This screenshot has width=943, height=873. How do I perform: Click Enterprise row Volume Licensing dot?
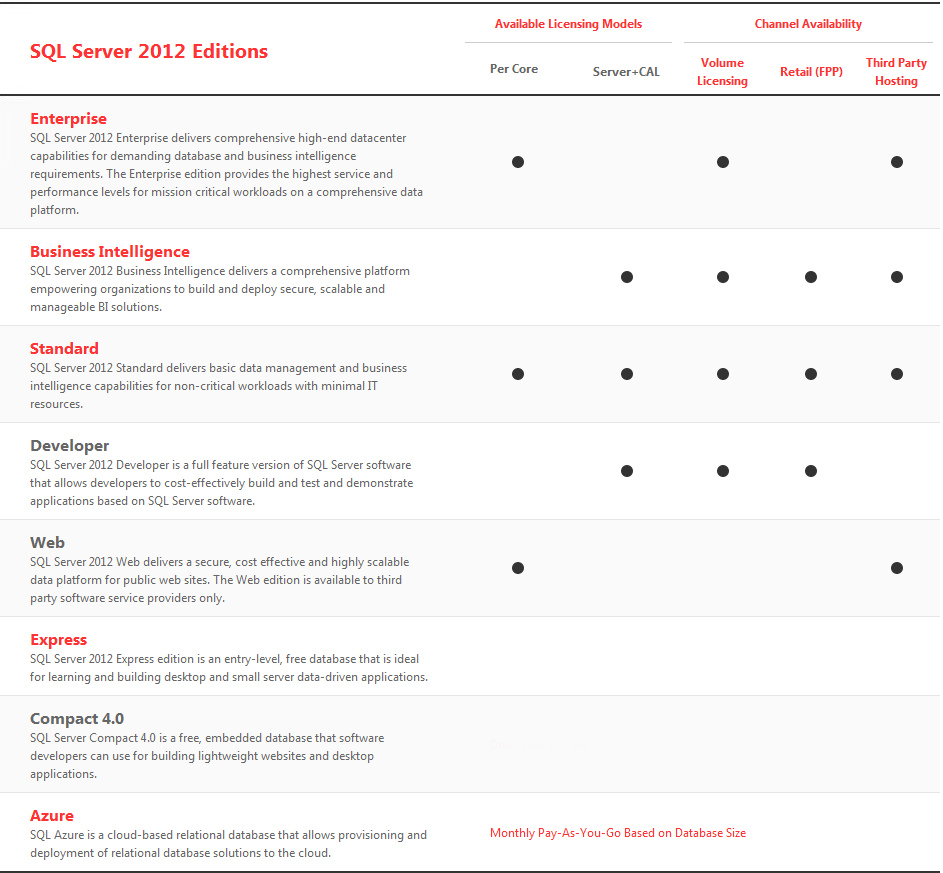723,162
